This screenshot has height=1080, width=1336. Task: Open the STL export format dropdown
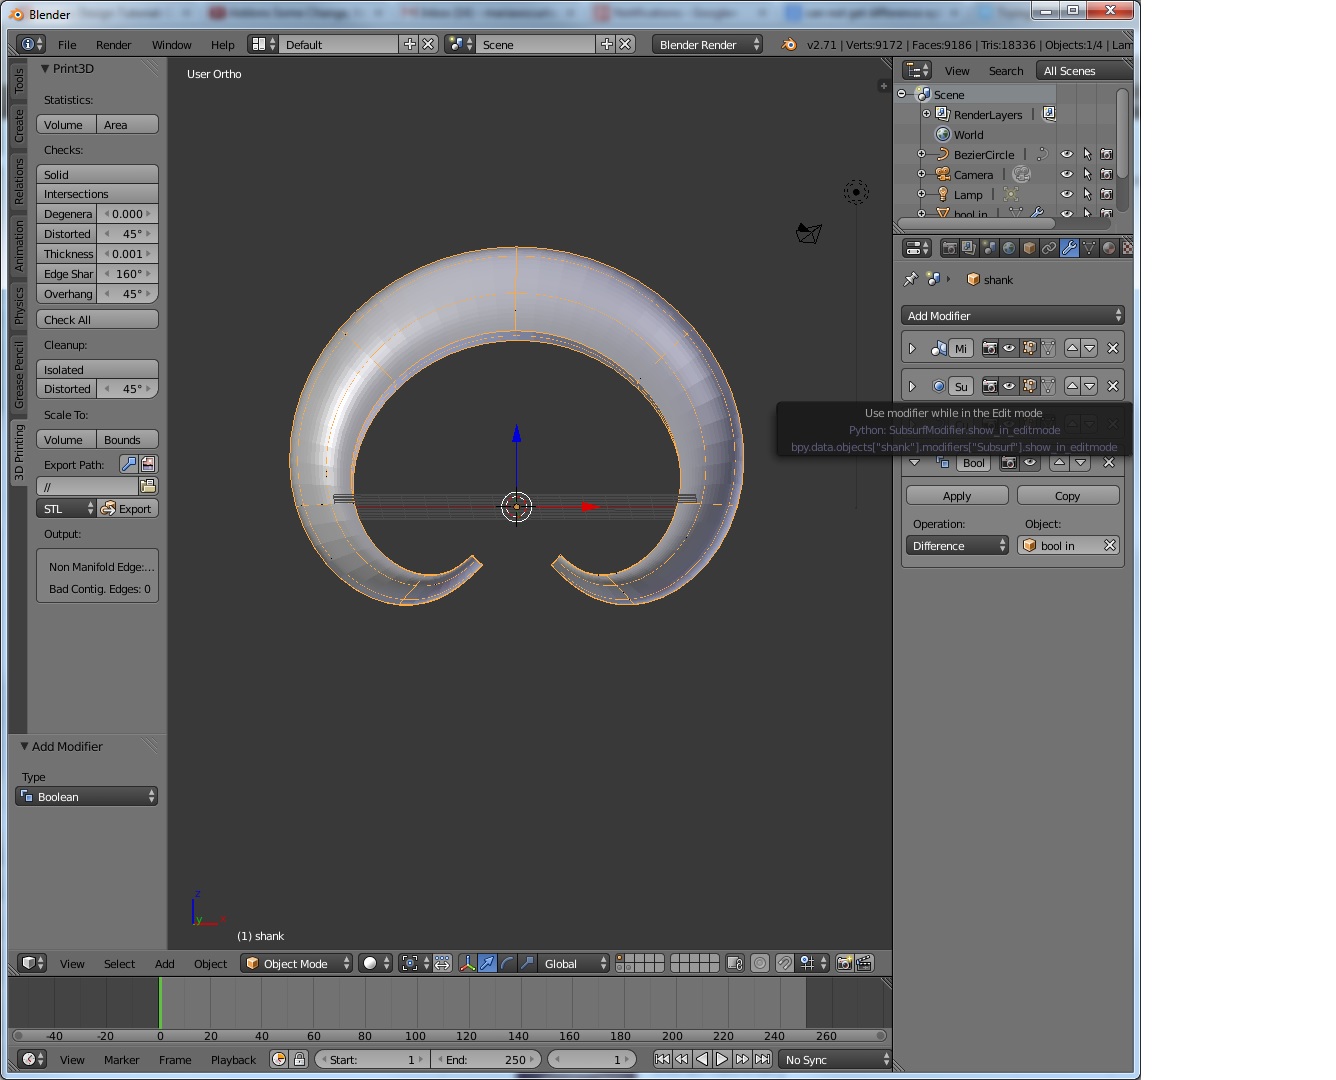tap(66, 508)
